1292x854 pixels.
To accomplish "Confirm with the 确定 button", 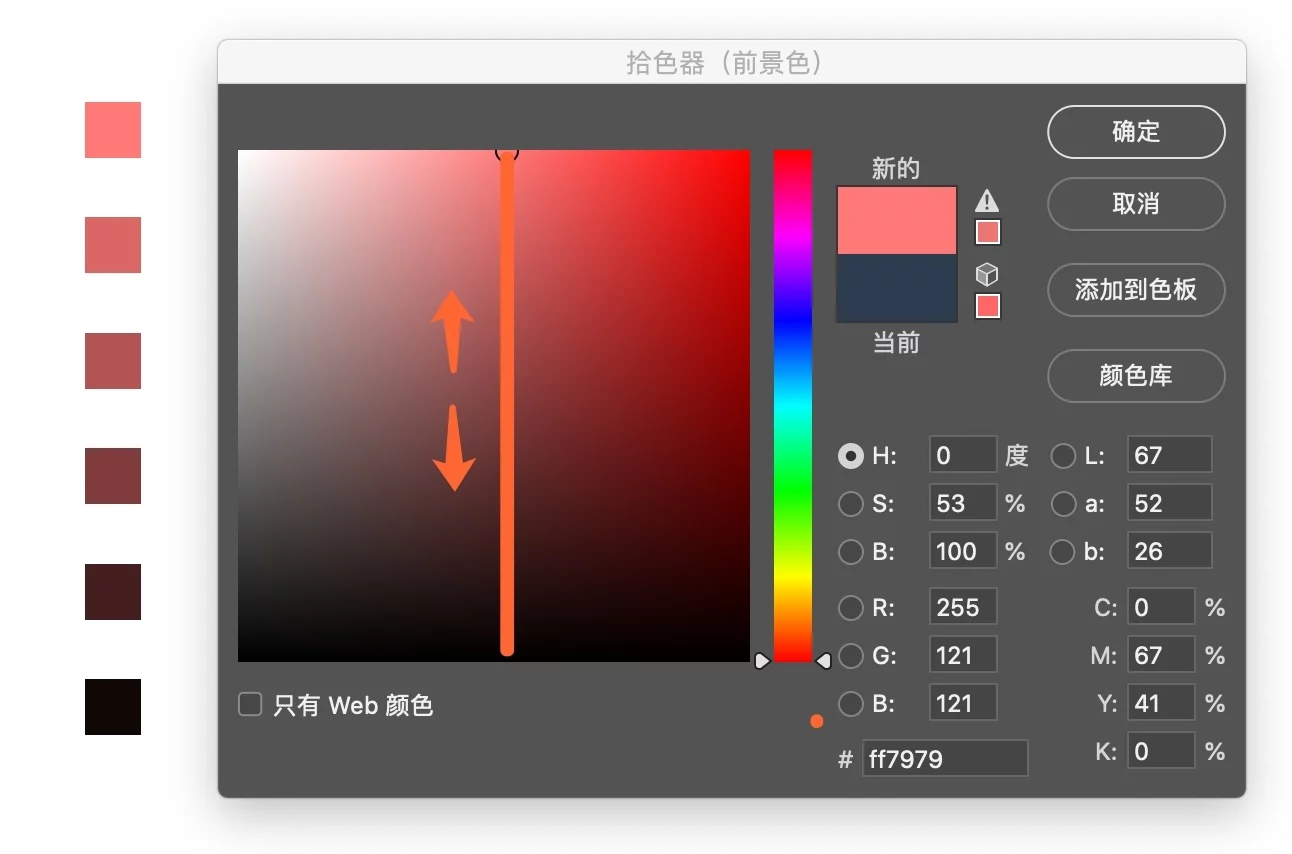I will (x=1136, y=132).
